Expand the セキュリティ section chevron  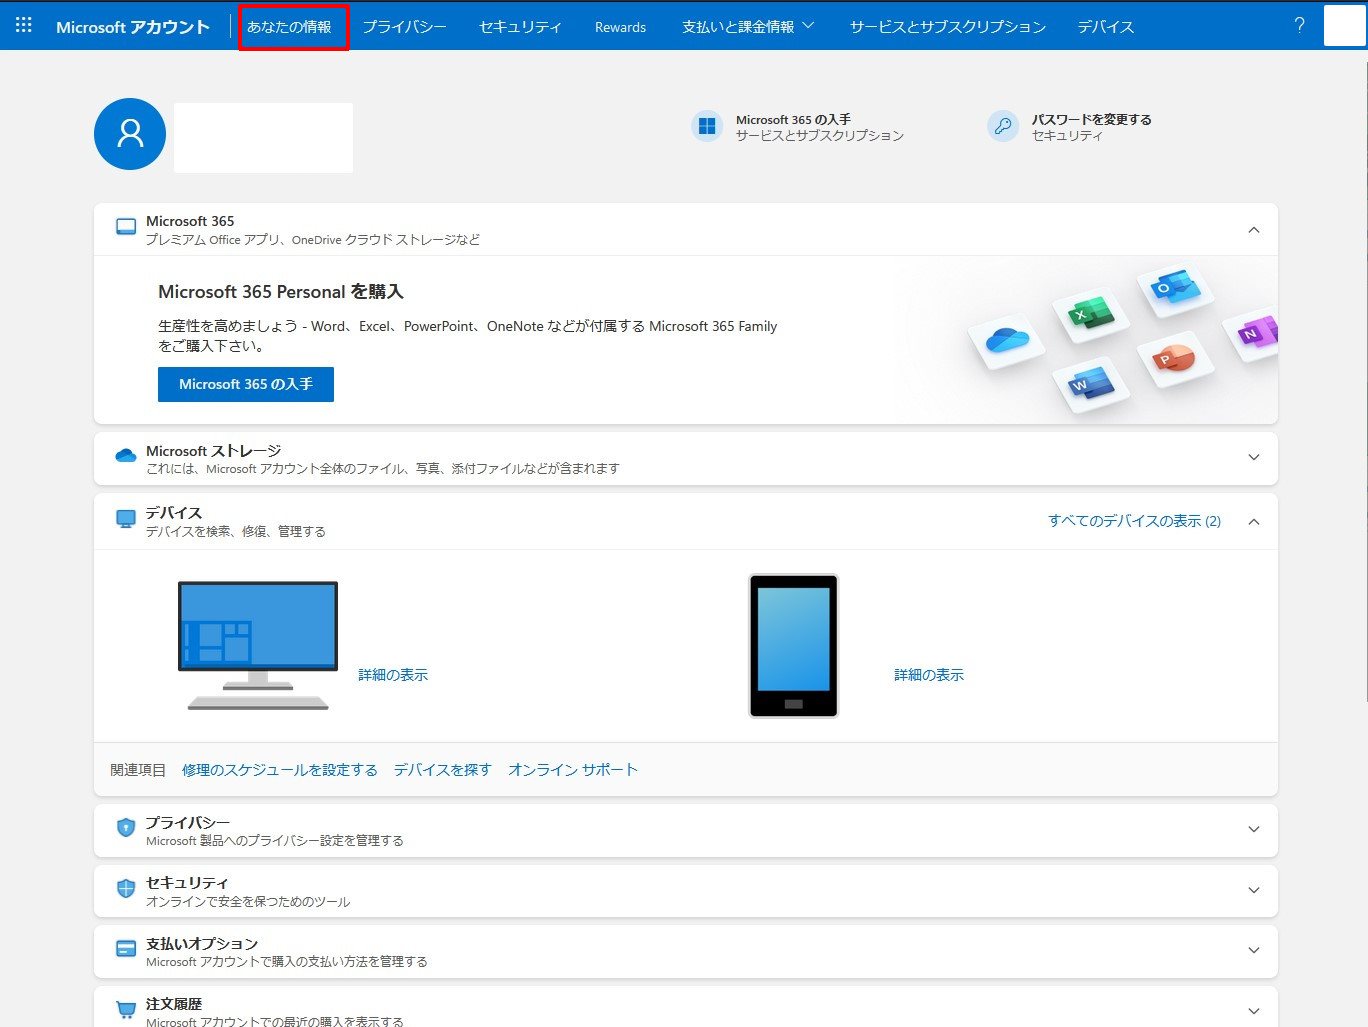click(x=1253, y=890)
